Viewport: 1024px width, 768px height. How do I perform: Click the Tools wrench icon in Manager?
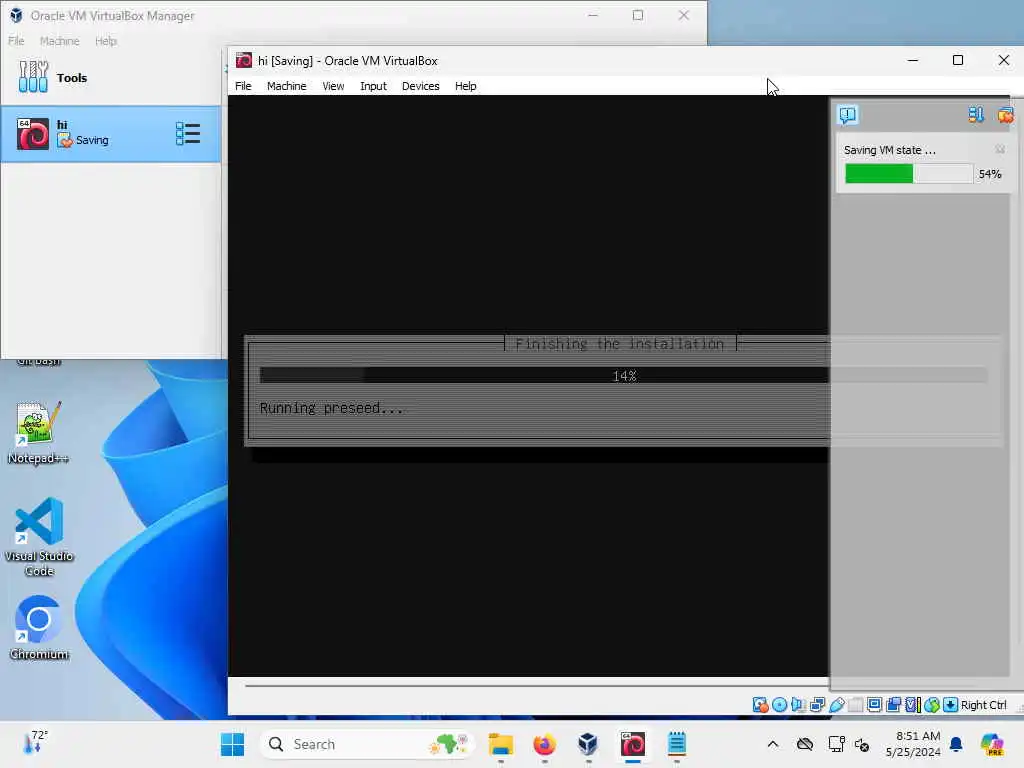[x=33, y=77]
